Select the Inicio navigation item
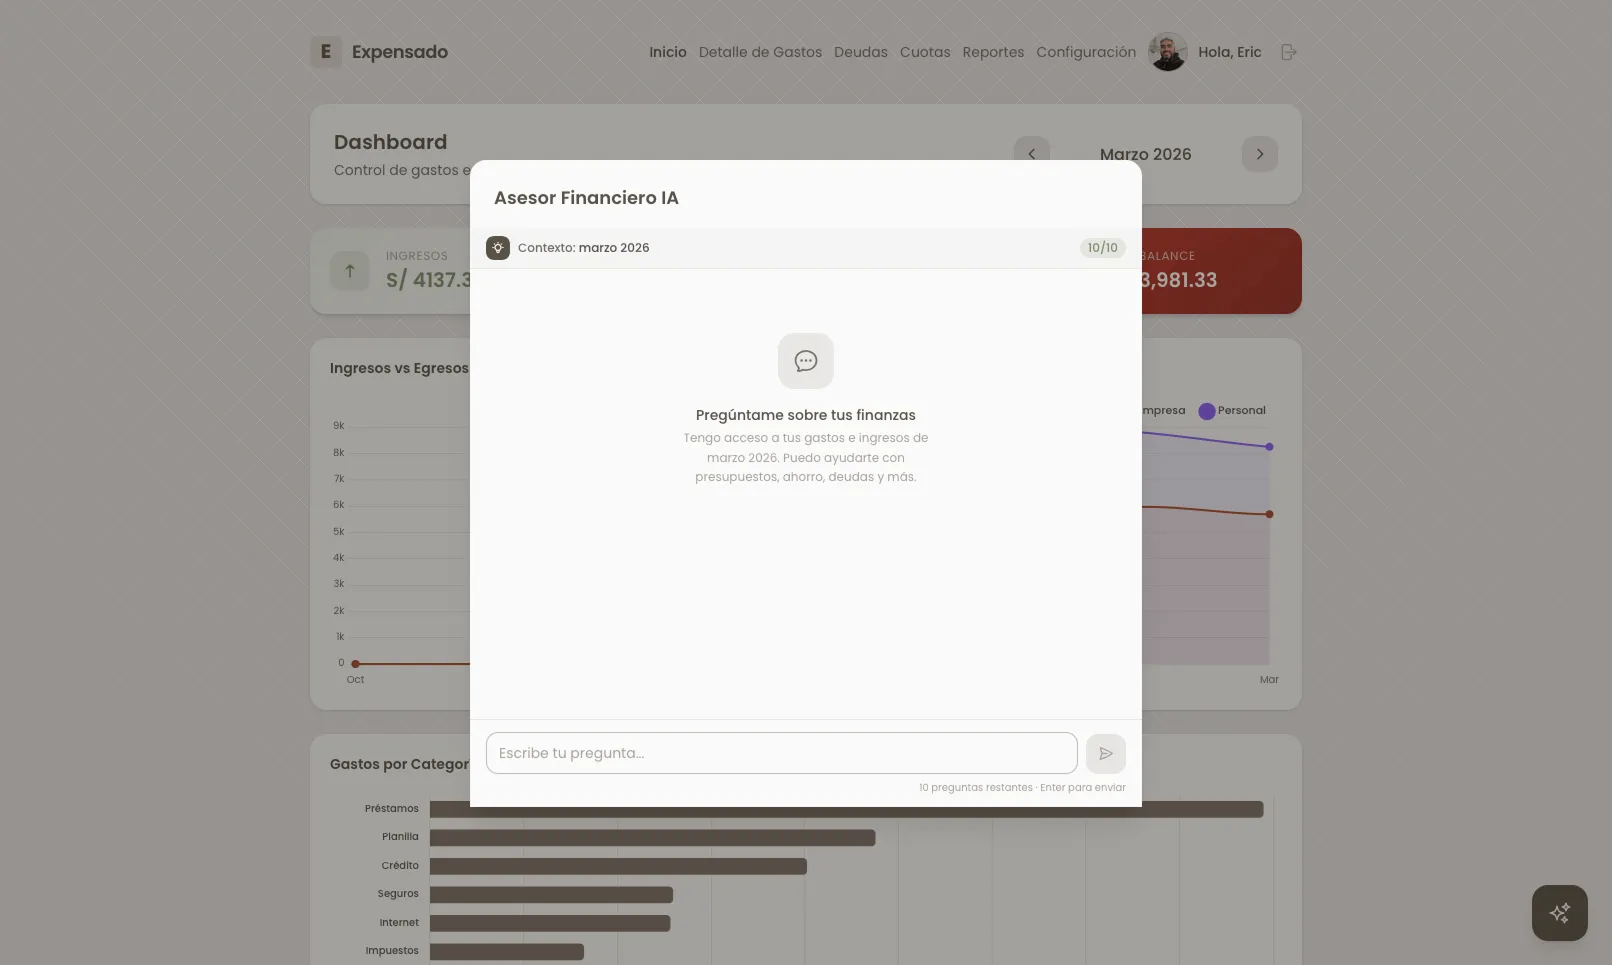The width and height of the screenshot is (1612, 965). [667, 52]
